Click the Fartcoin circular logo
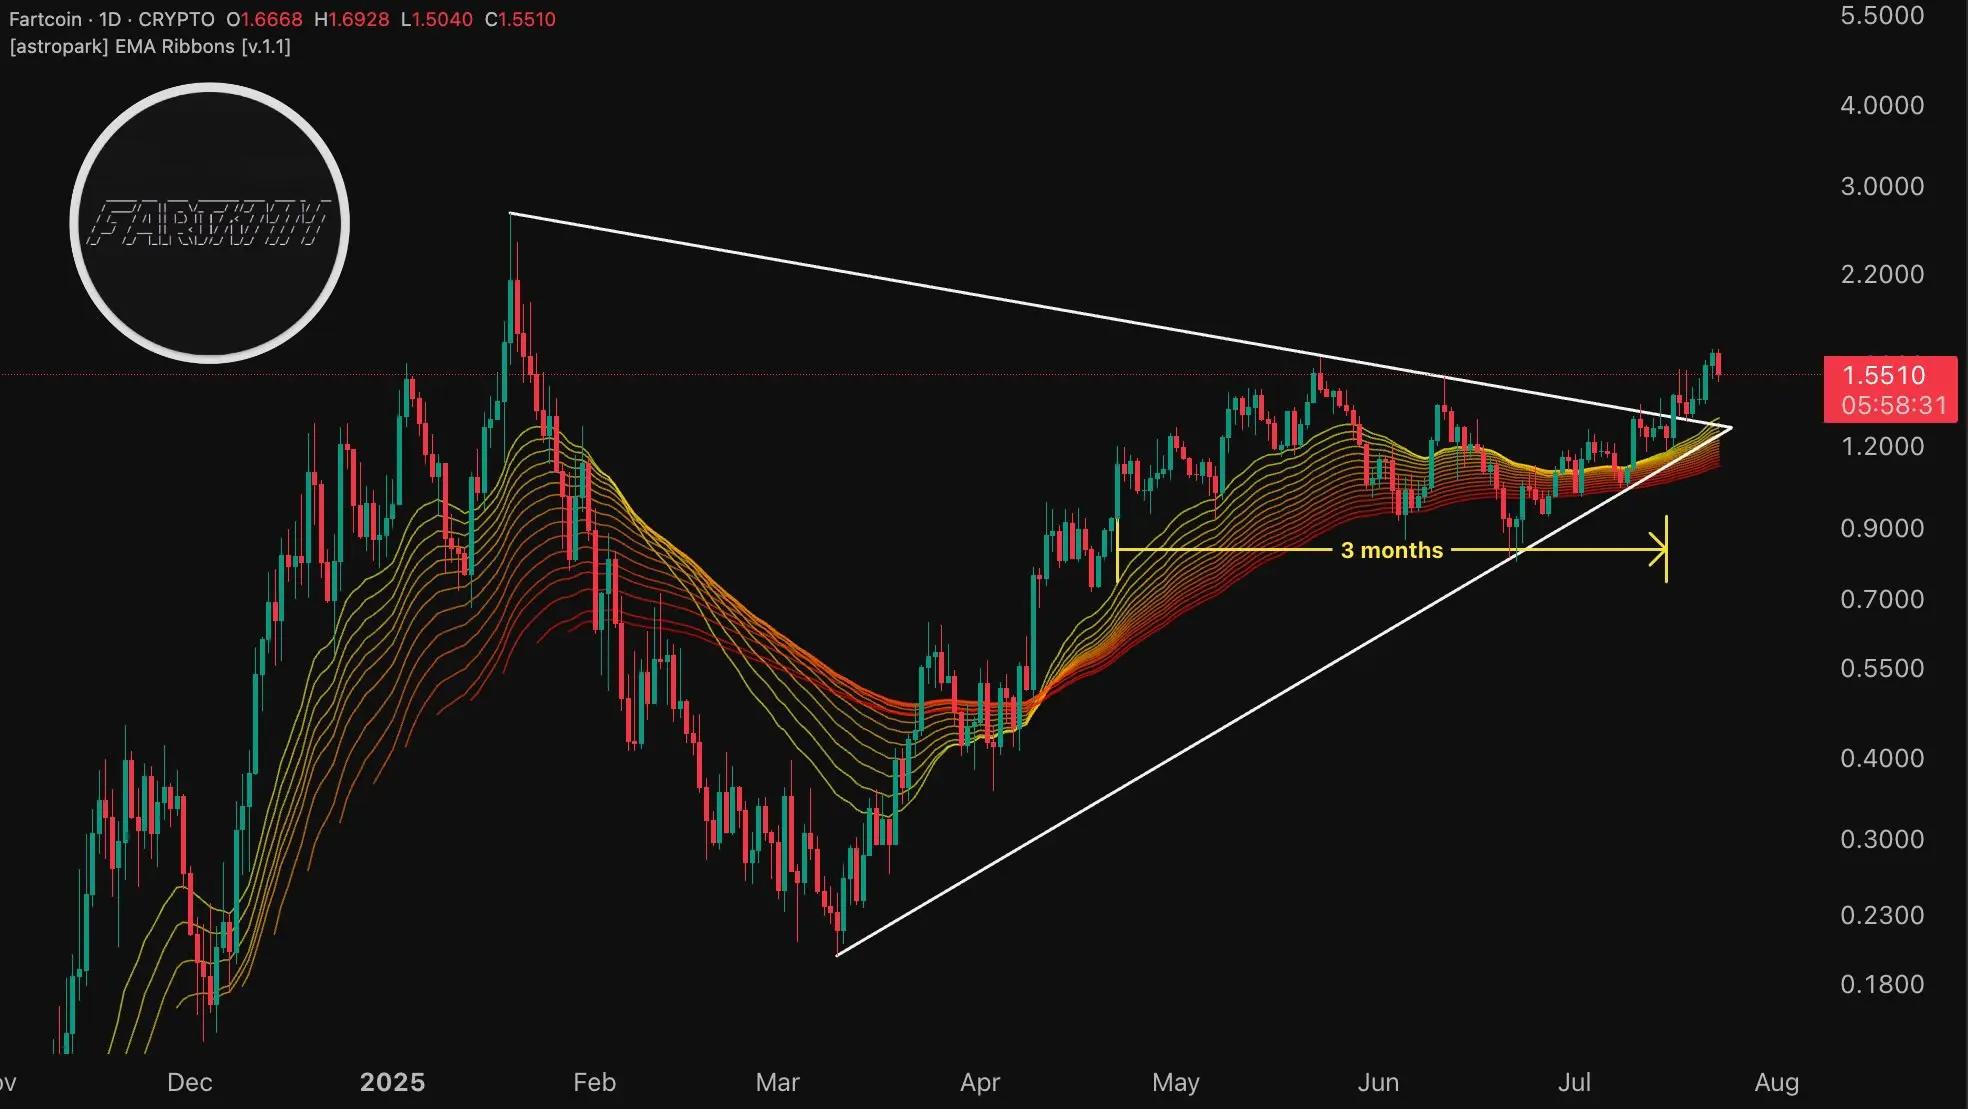The height and width of the screenshot is (1109, 1968). click(x=209, y=222)
